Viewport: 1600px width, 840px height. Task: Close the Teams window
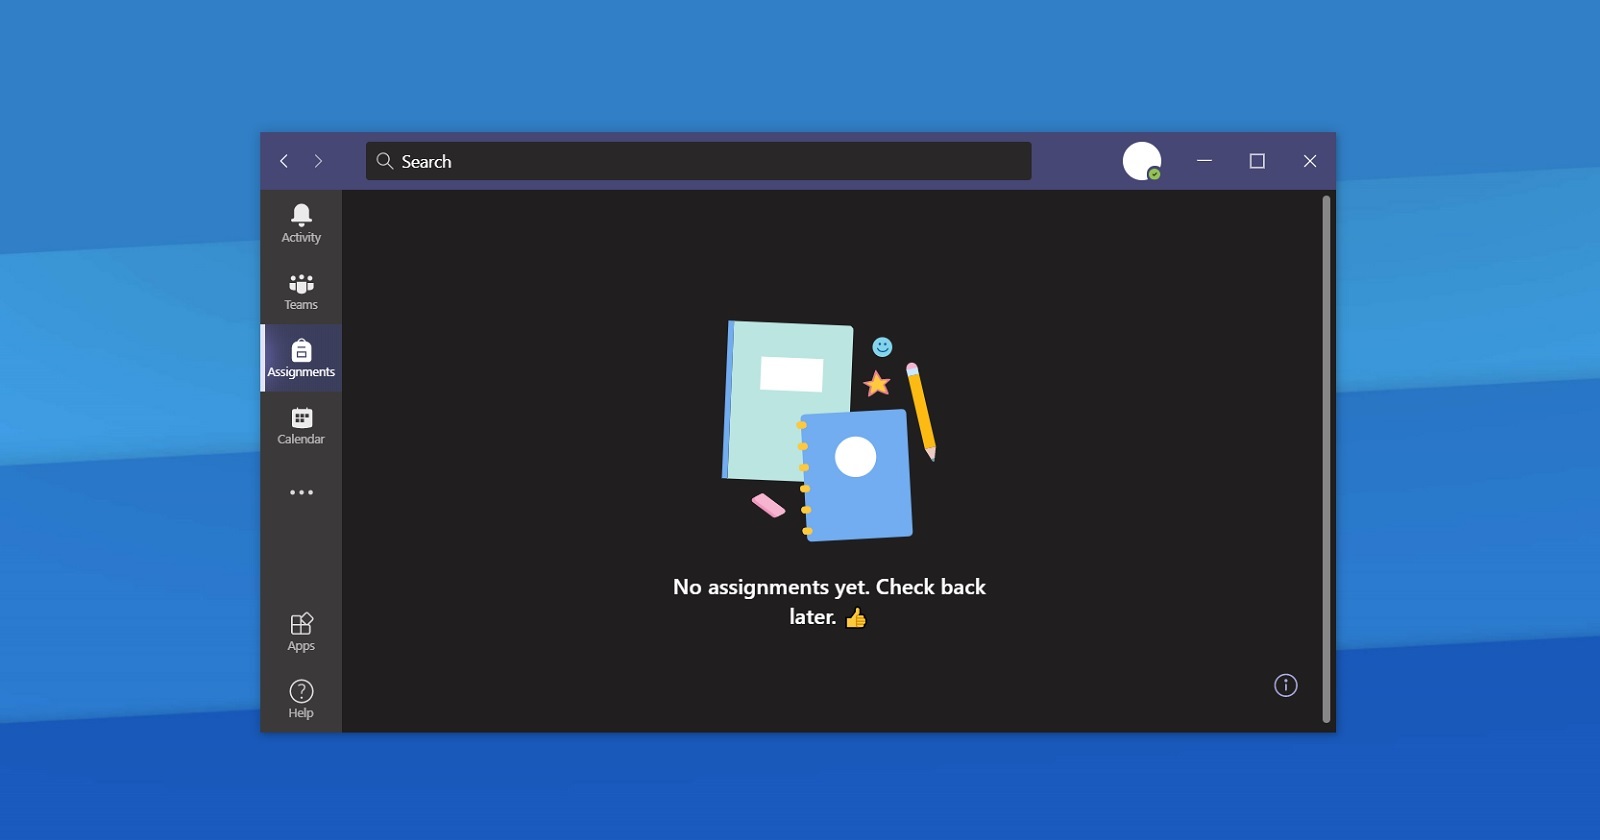[x=1310, y=161]
